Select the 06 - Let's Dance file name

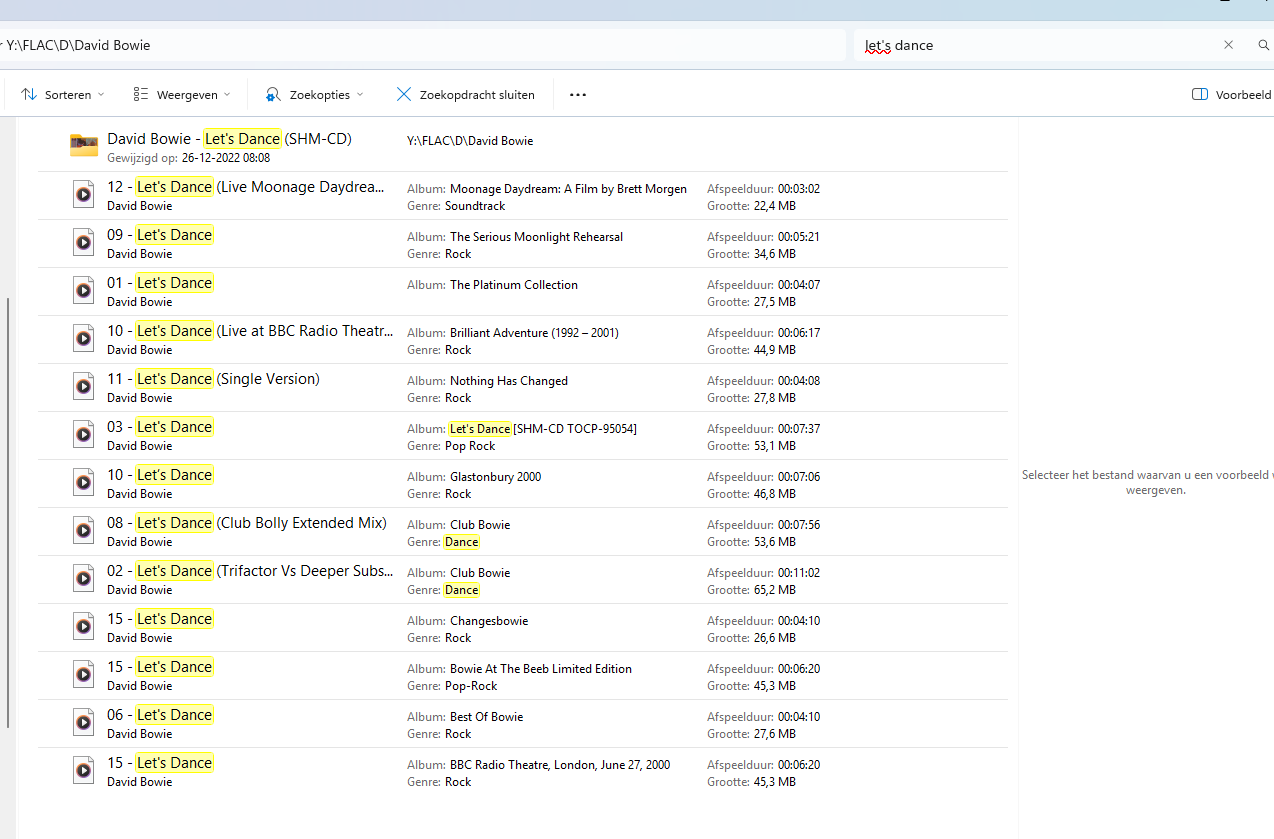[160, 715]
